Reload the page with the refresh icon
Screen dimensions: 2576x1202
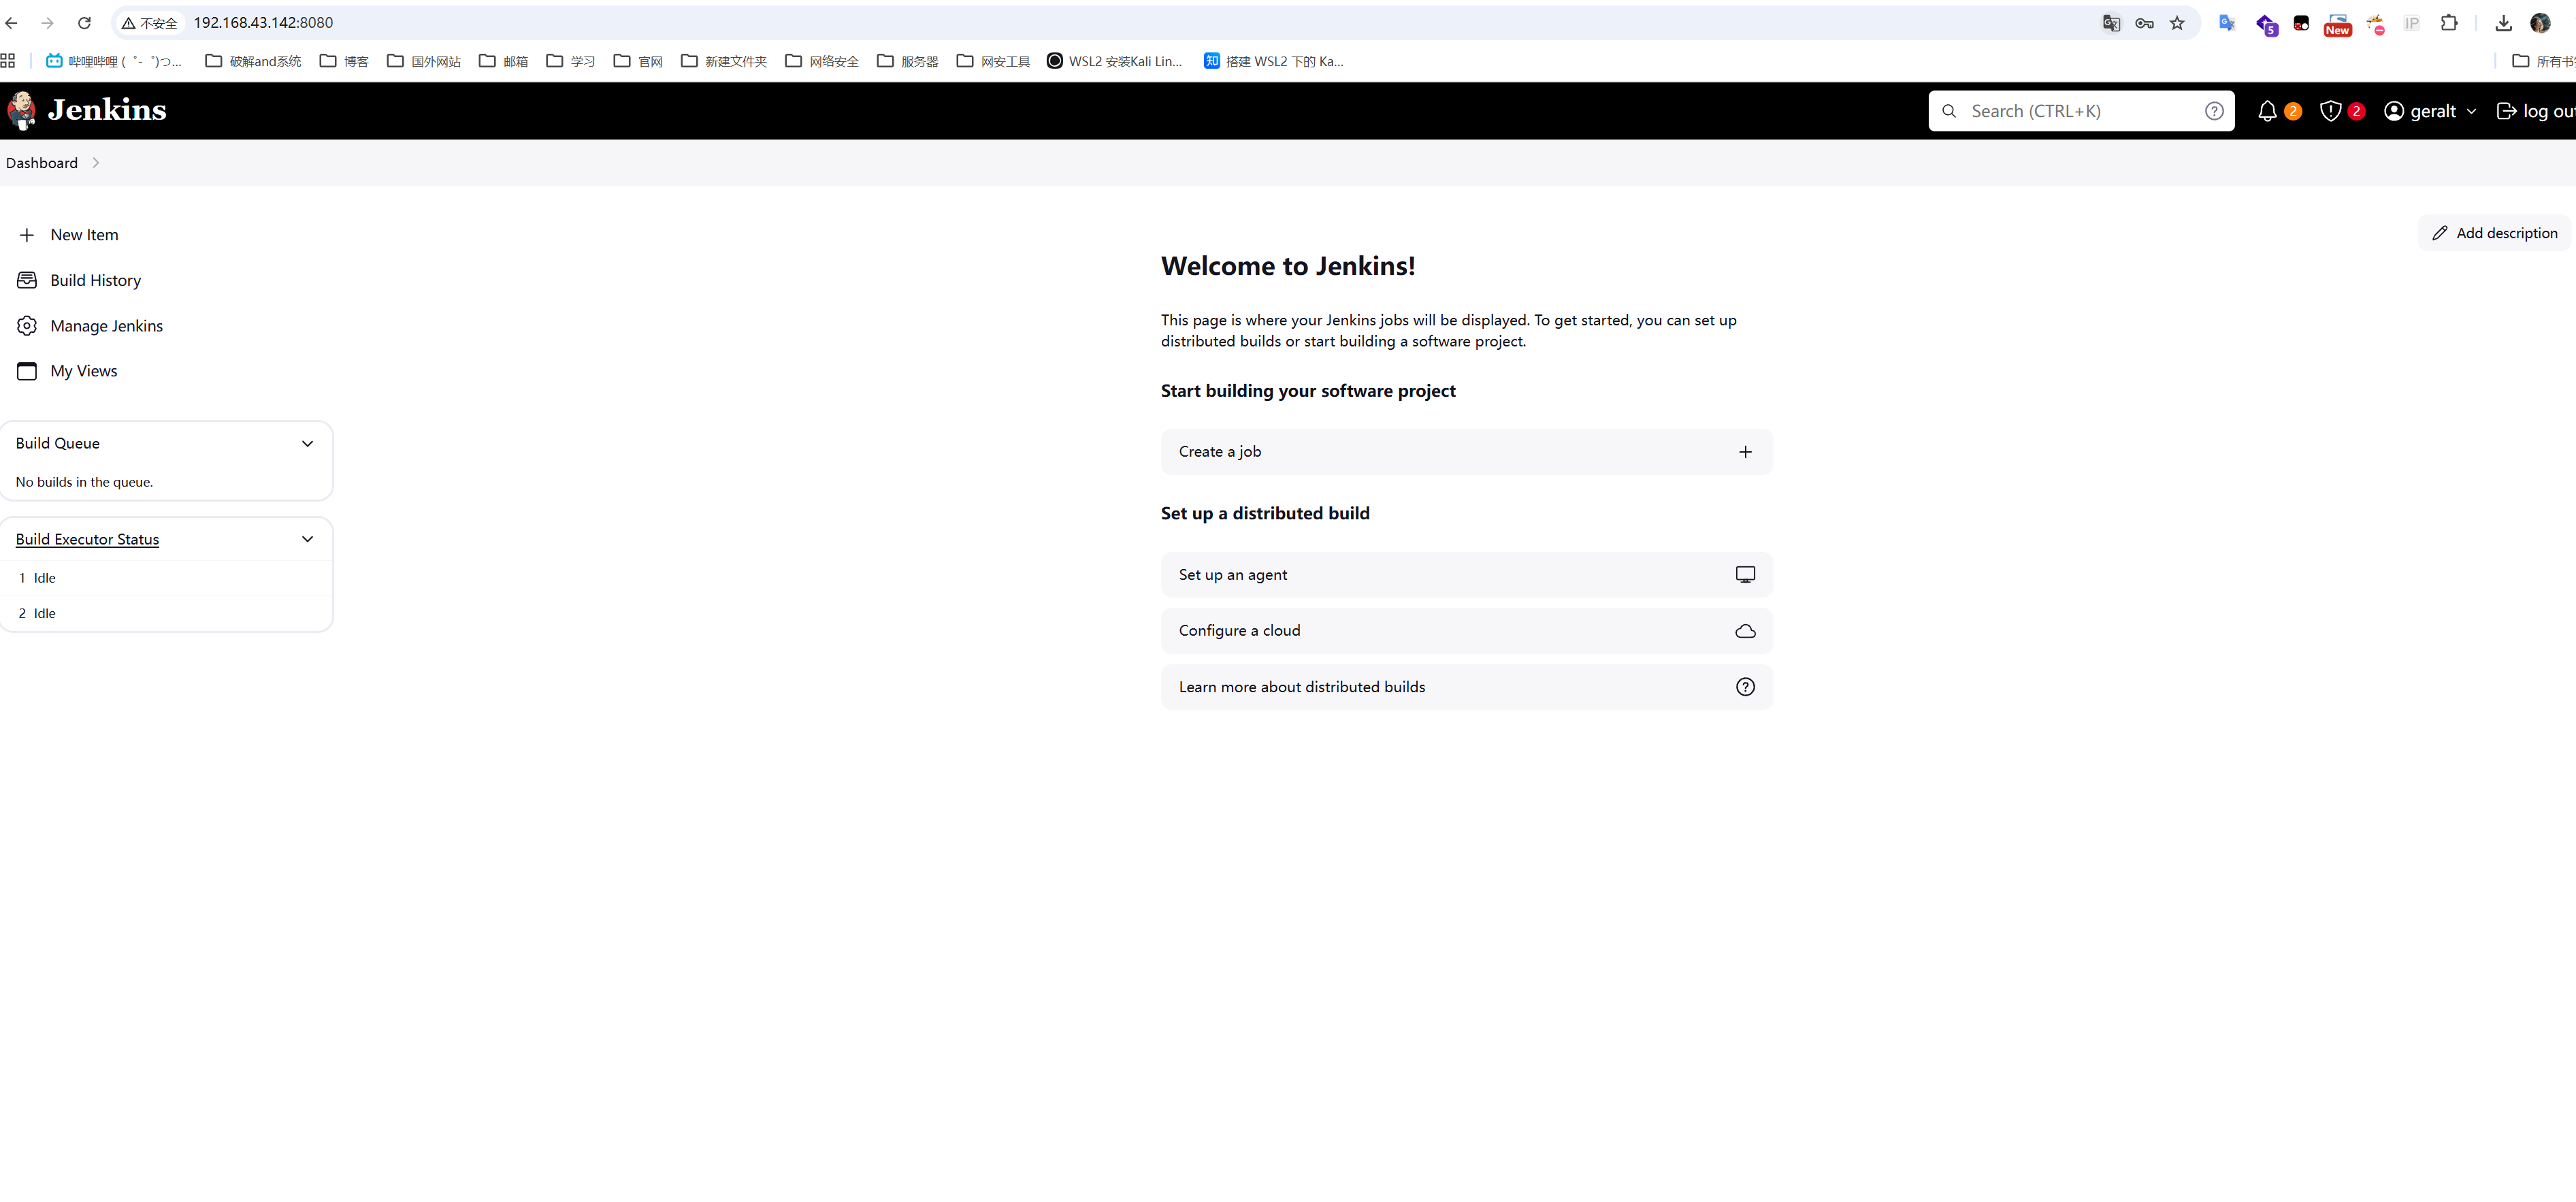point(84,23)
